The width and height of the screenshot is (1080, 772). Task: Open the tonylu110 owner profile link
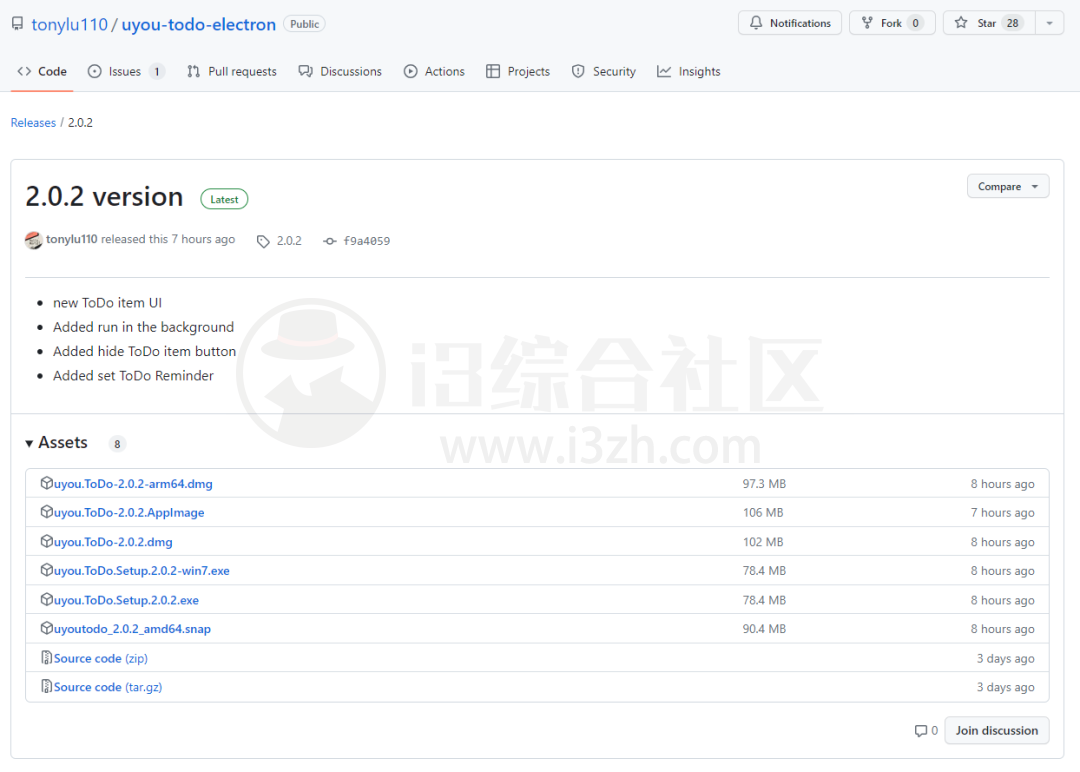click(70, 24)
